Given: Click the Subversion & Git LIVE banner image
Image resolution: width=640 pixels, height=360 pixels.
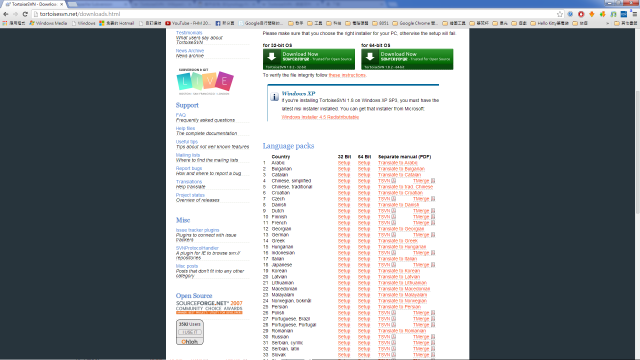Looking at the screenshot, I should pos(205,82).
